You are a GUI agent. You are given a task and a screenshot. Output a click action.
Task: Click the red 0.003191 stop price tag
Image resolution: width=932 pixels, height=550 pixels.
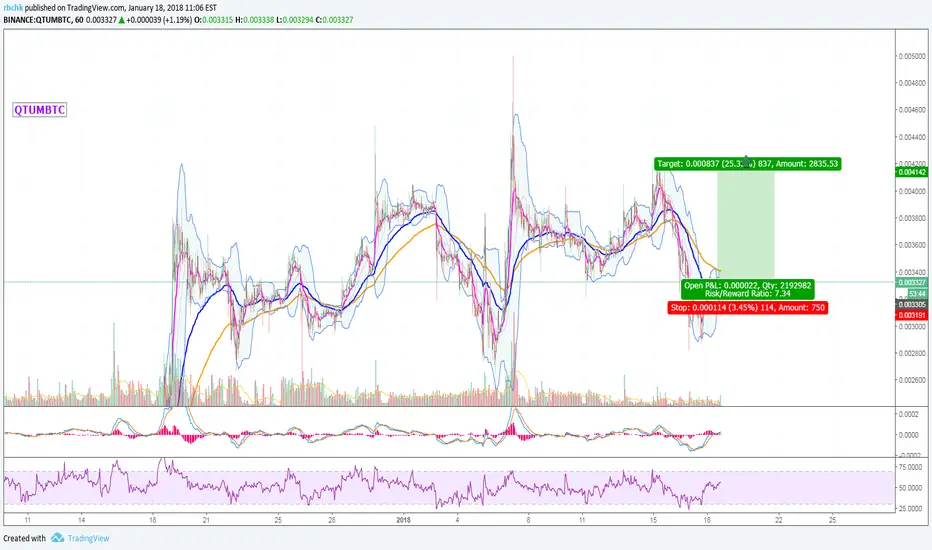pyautogui.click(x=912, y=315)
